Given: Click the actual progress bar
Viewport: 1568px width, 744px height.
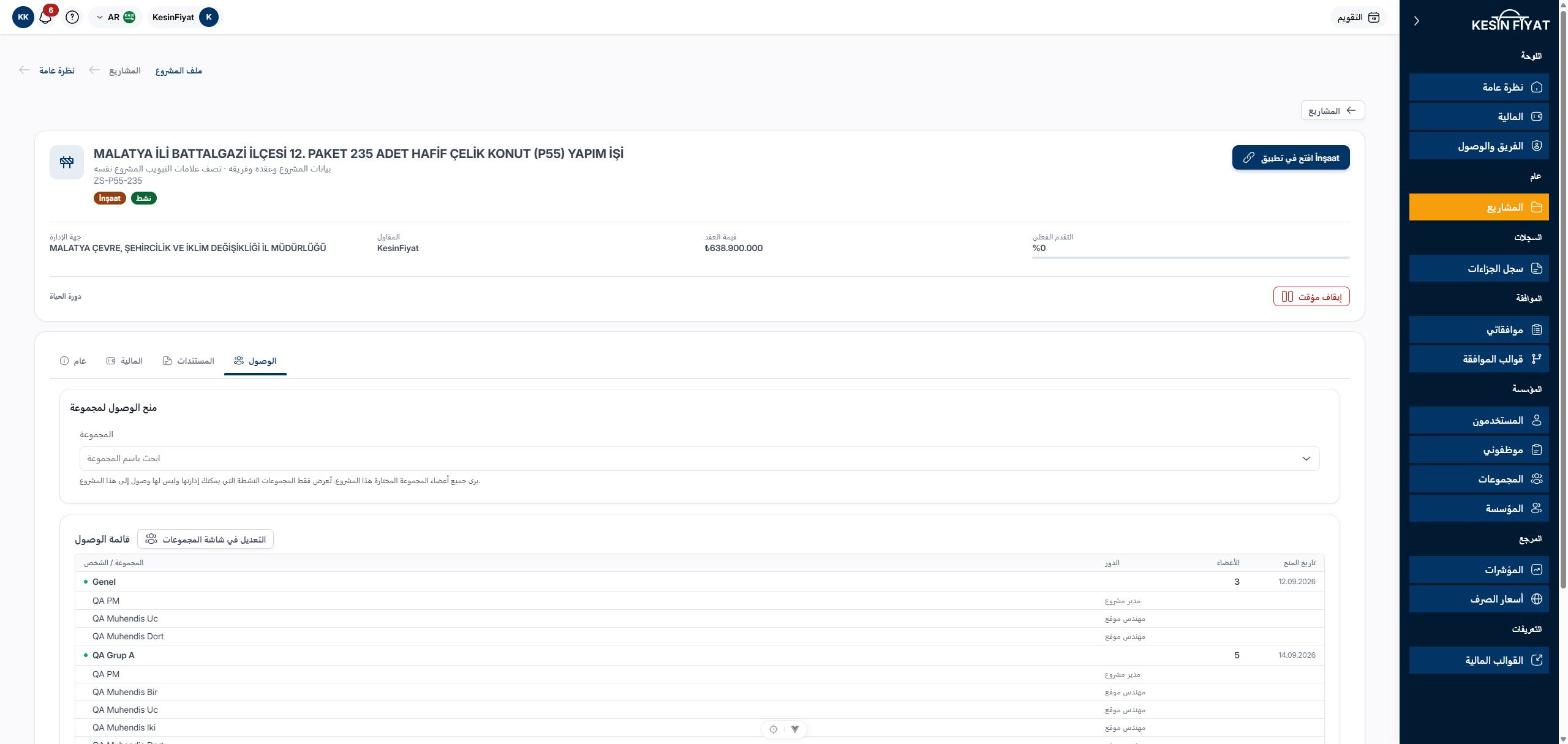Looking at the screenshot, I should 1191,257.
